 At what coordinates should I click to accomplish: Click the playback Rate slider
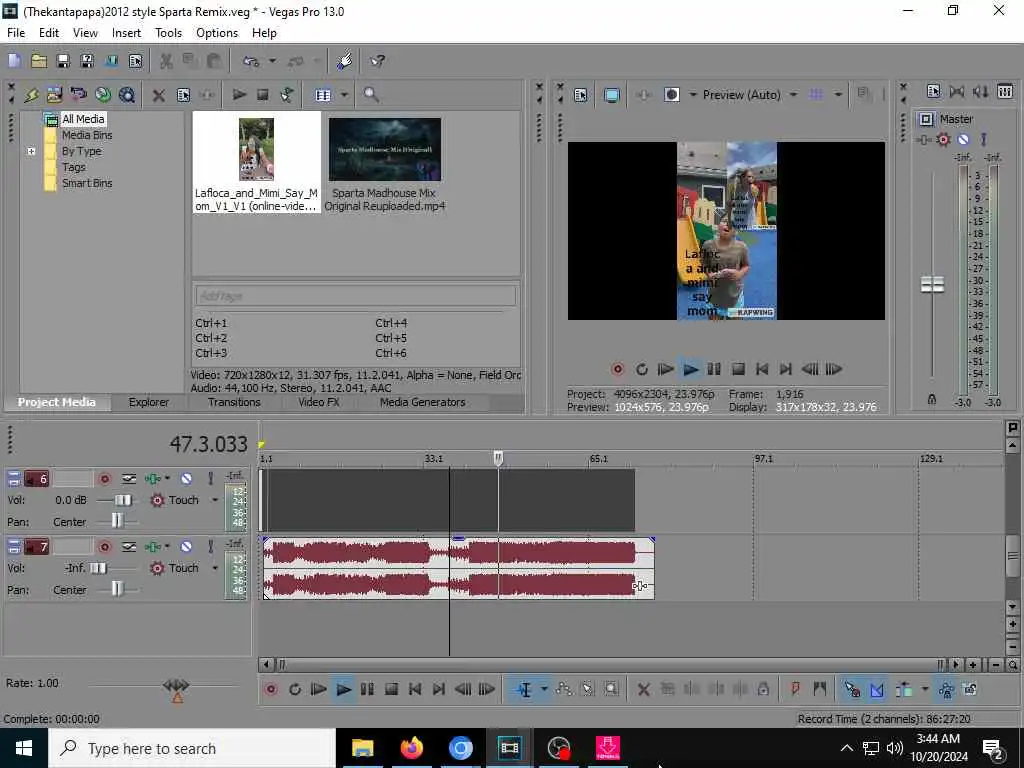[x=176, y=685]
